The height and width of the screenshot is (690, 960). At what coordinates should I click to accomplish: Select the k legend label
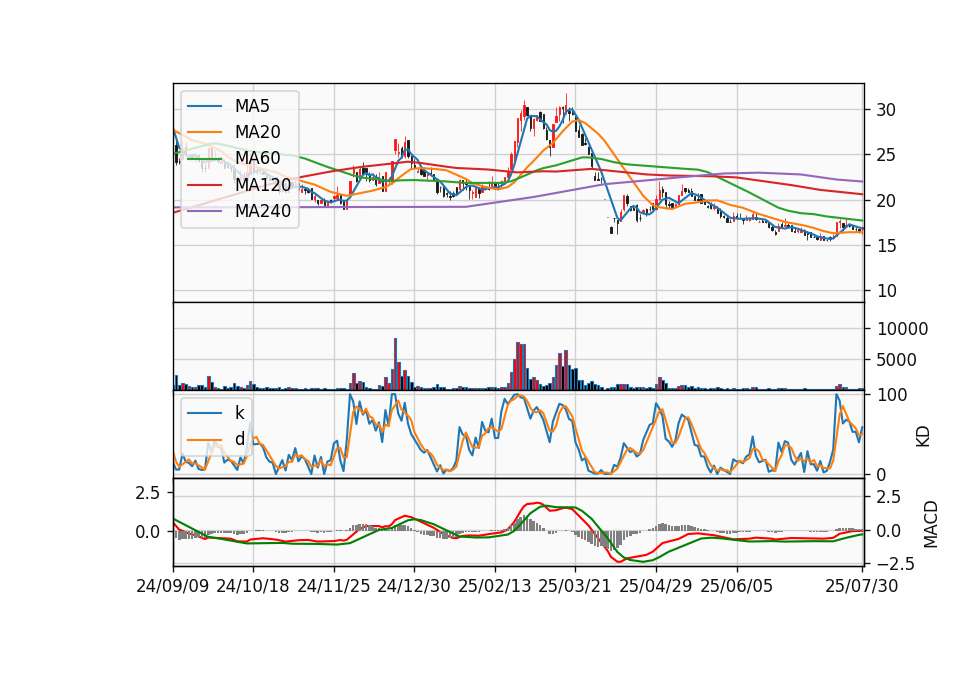point(239,413)
